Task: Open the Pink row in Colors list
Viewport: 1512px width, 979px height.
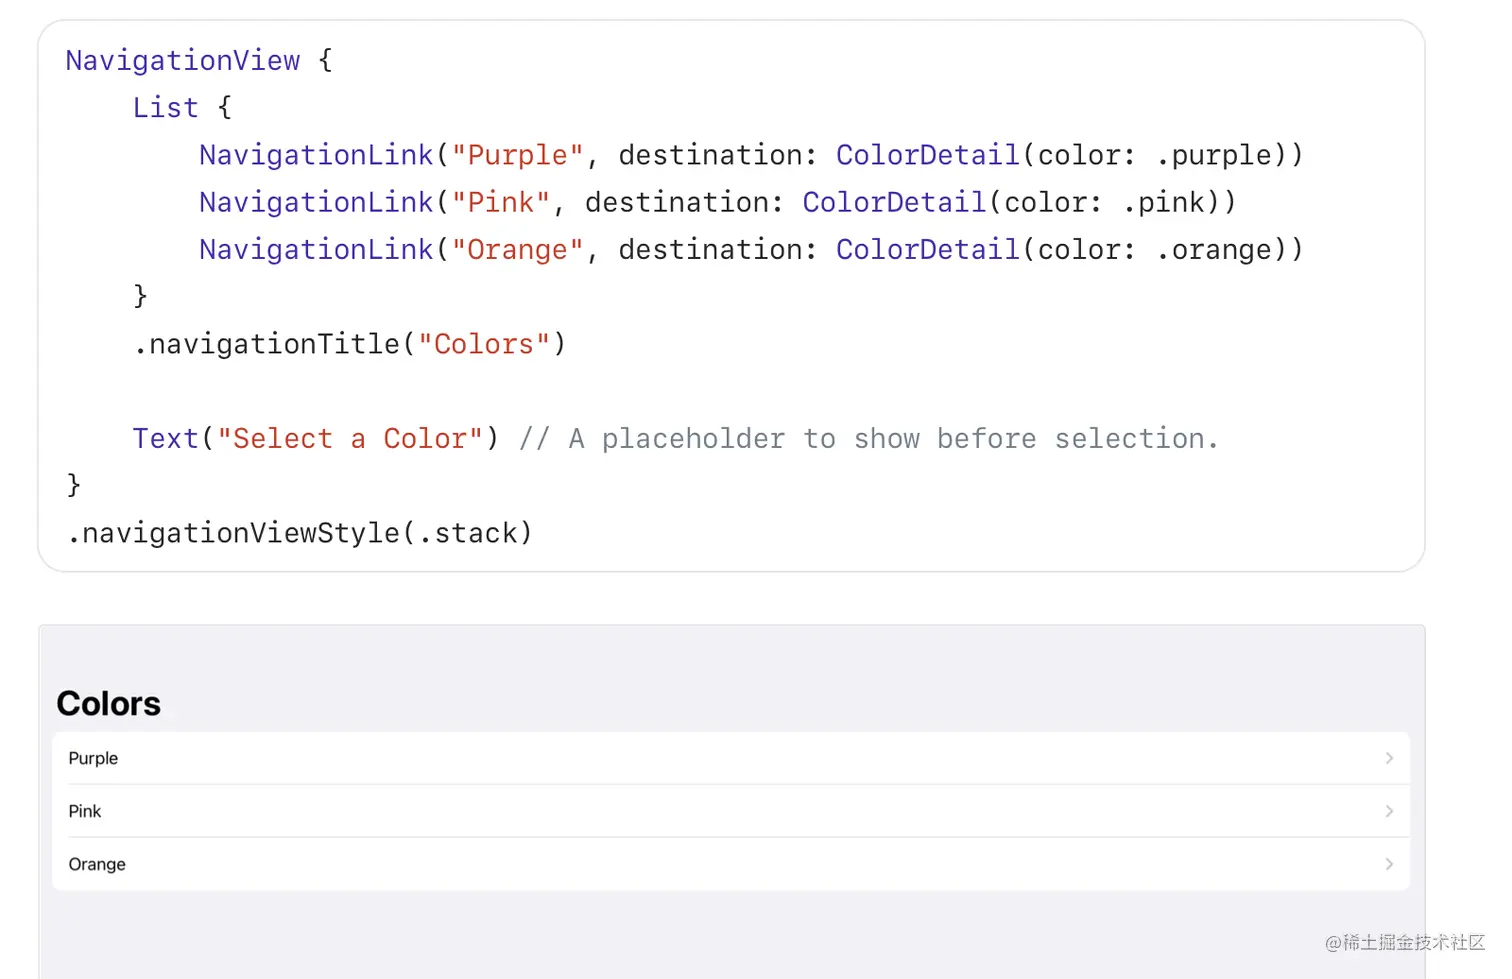Action: click(731, 811)
